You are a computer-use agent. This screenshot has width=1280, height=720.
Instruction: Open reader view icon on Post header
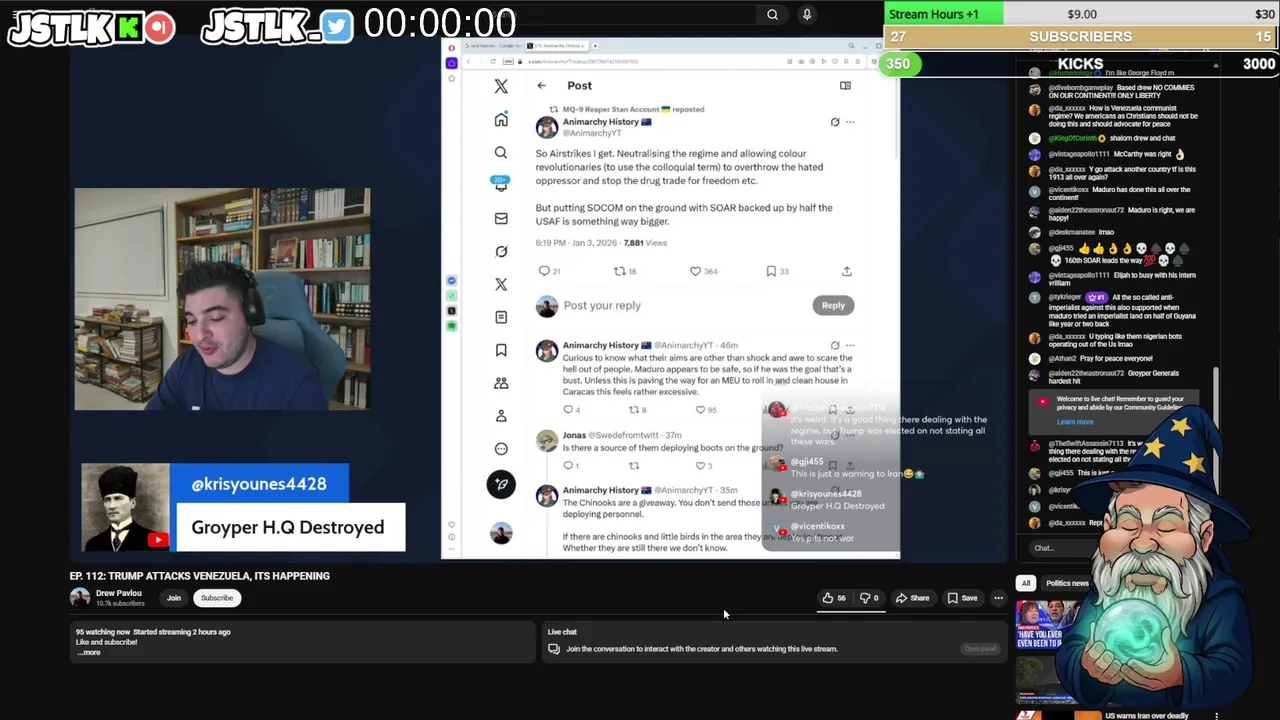point(845,86)
